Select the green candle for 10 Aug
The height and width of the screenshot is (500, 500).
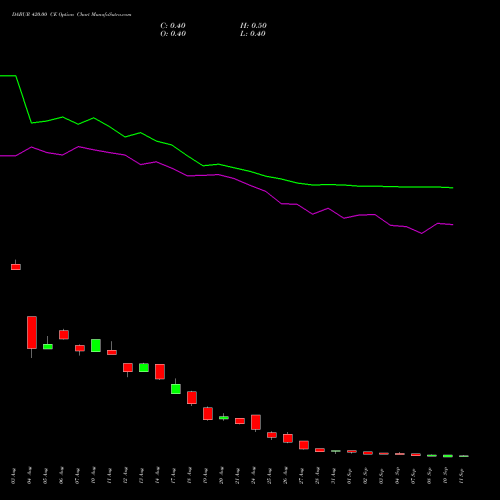tap(96, 345)
